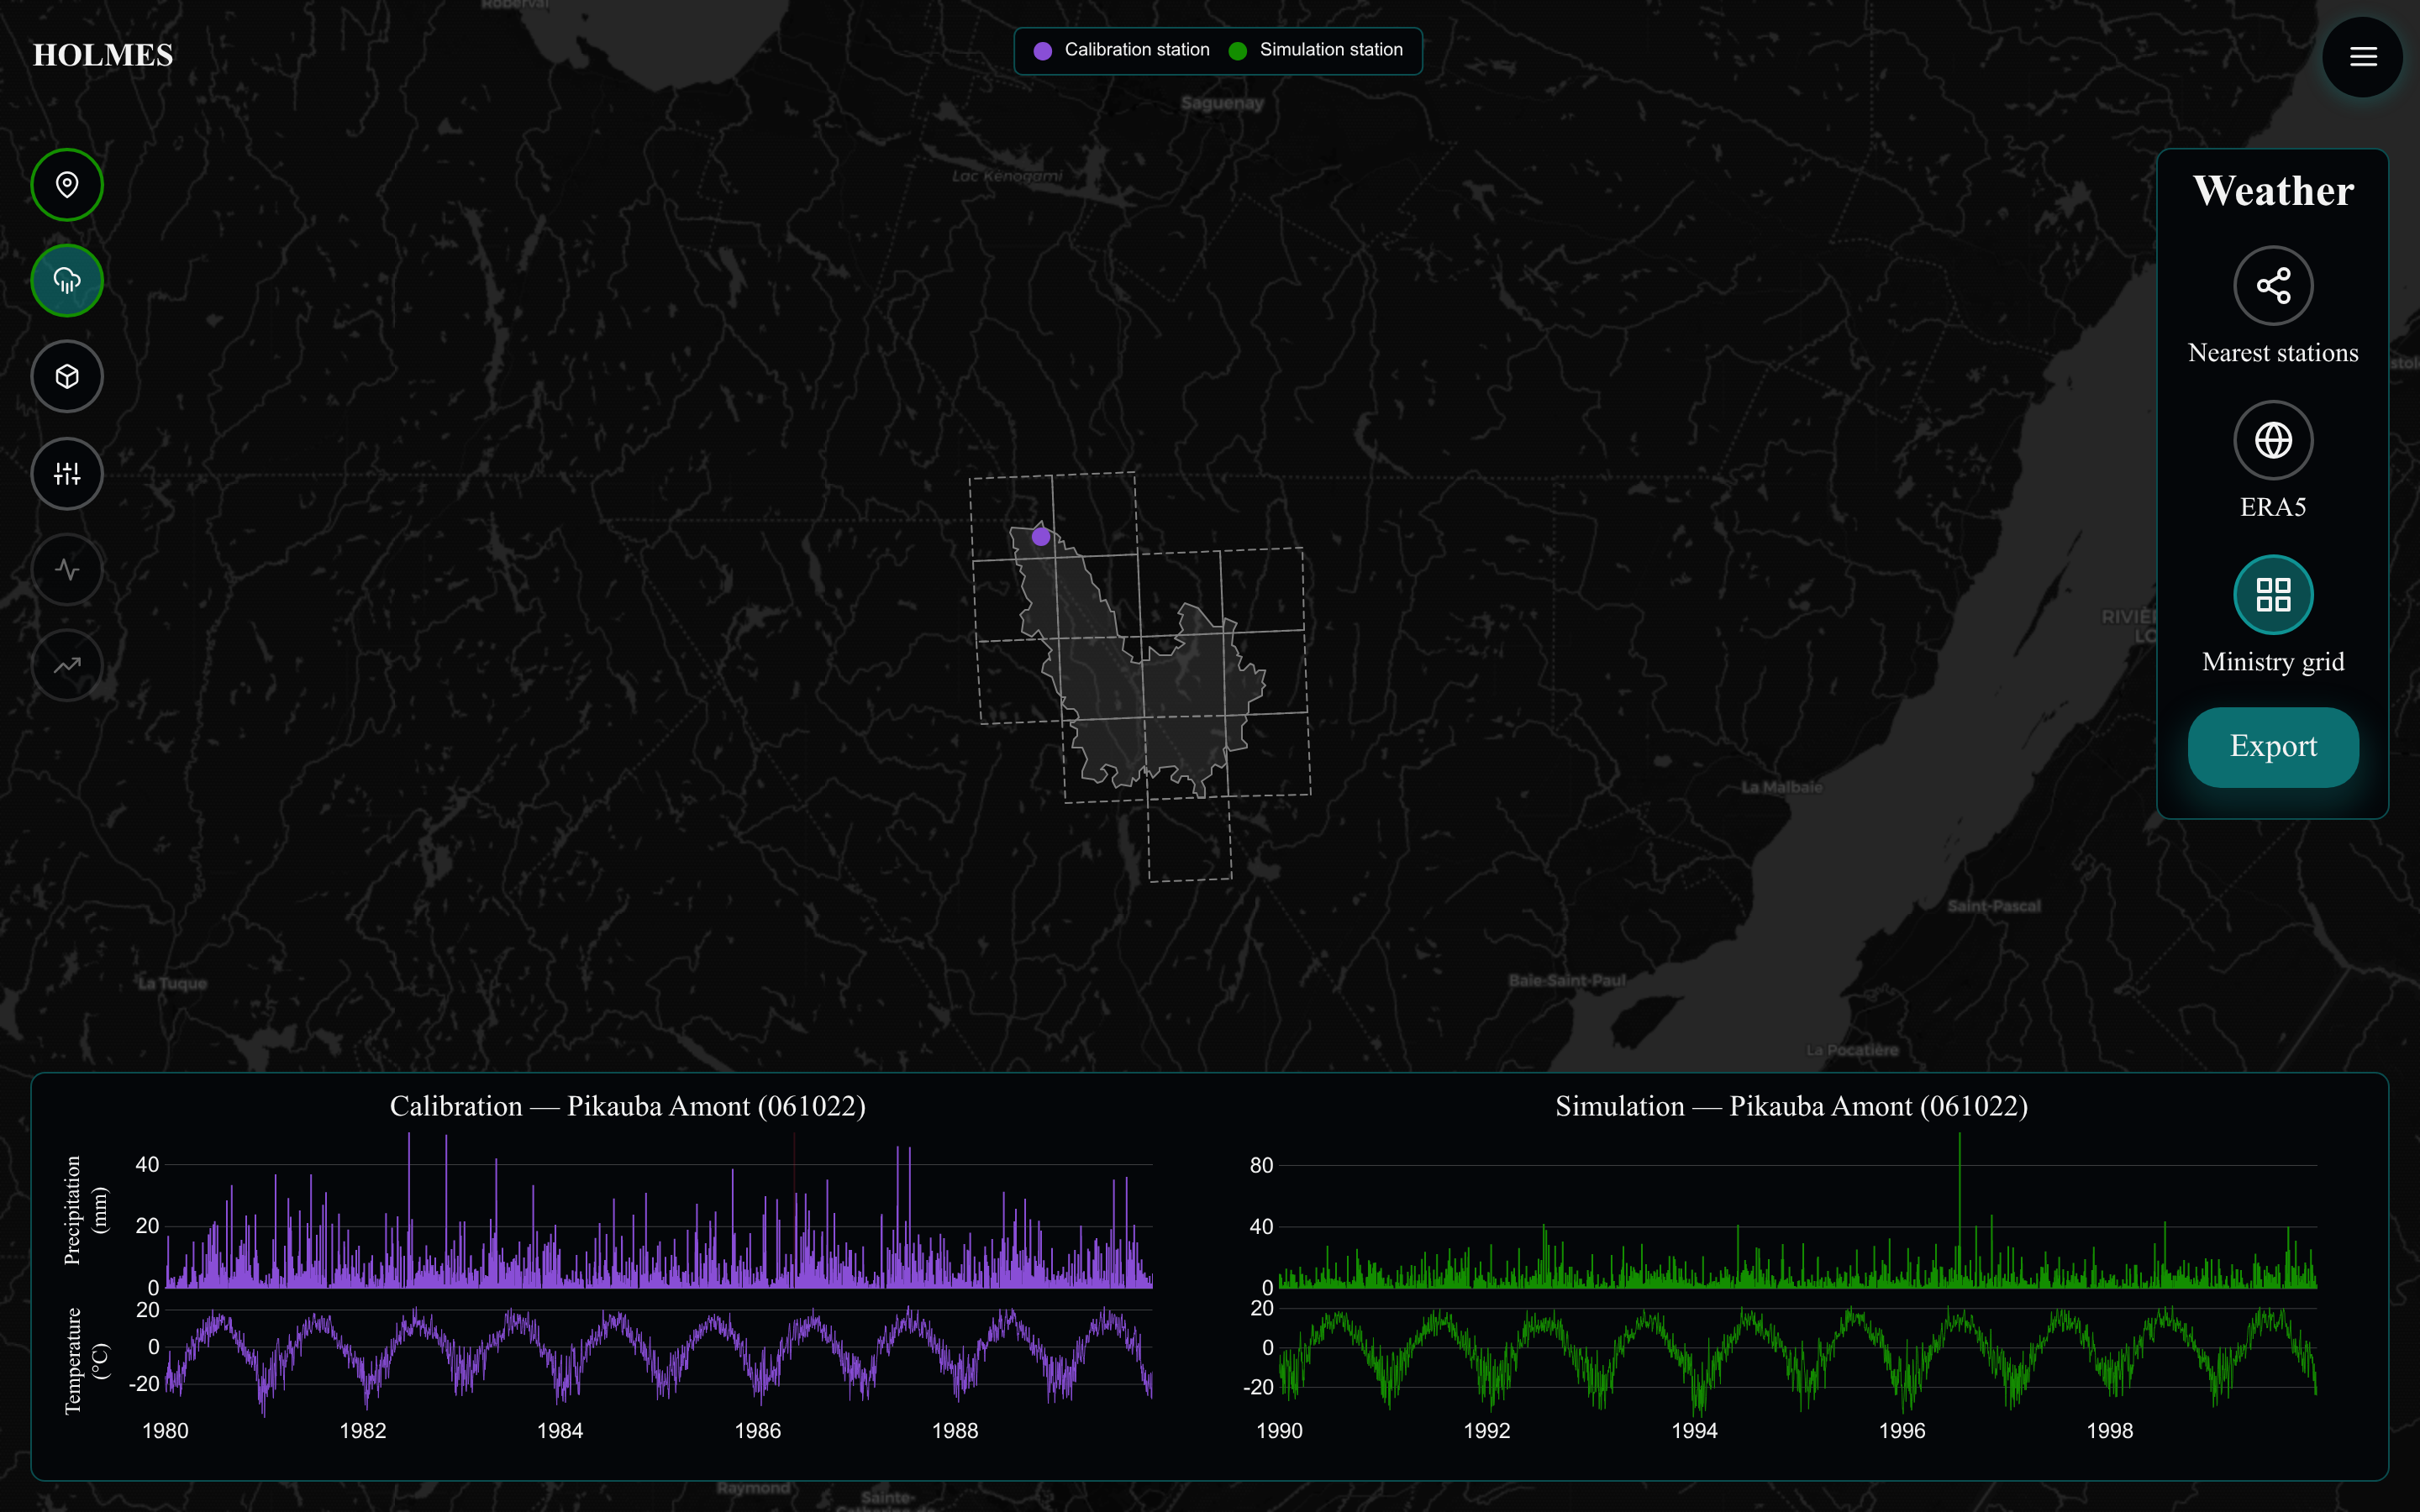Screen dimensions: 2420x1512
Task: Click the La Tuque map label
Action: coord(173,983)
